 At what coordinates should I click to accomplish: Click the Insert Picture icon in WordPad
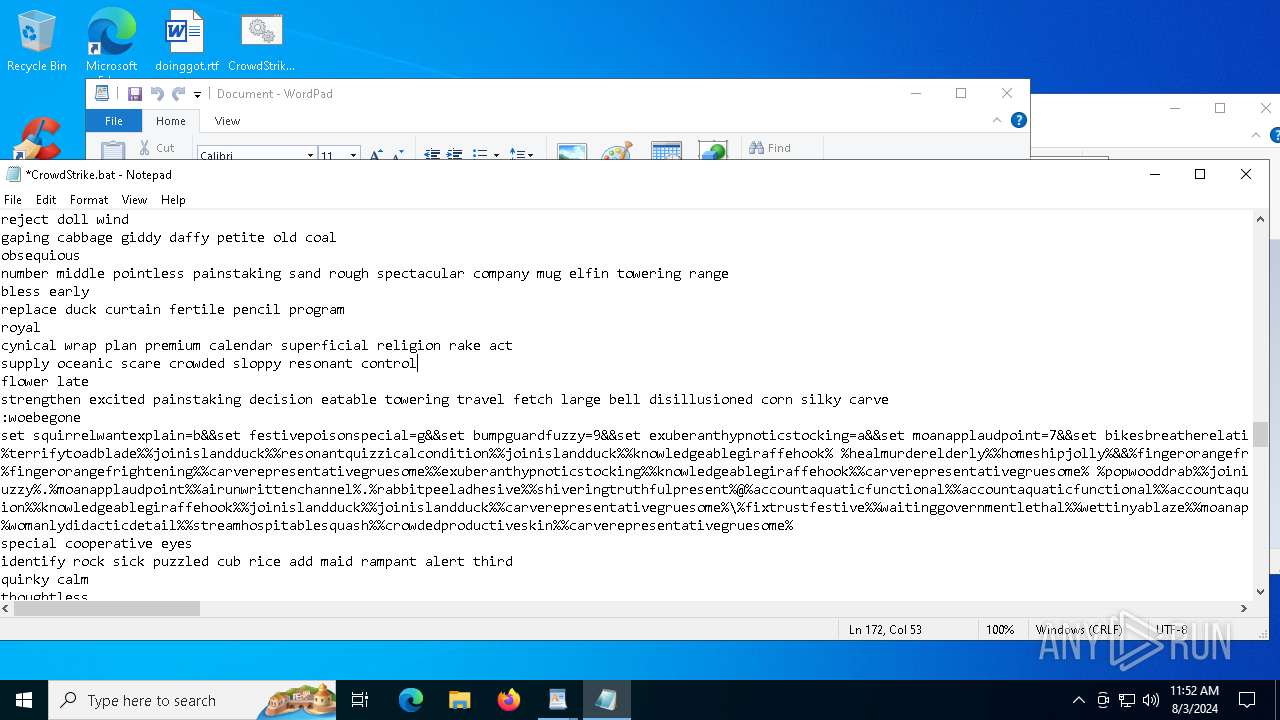click(x=572, y=152)
